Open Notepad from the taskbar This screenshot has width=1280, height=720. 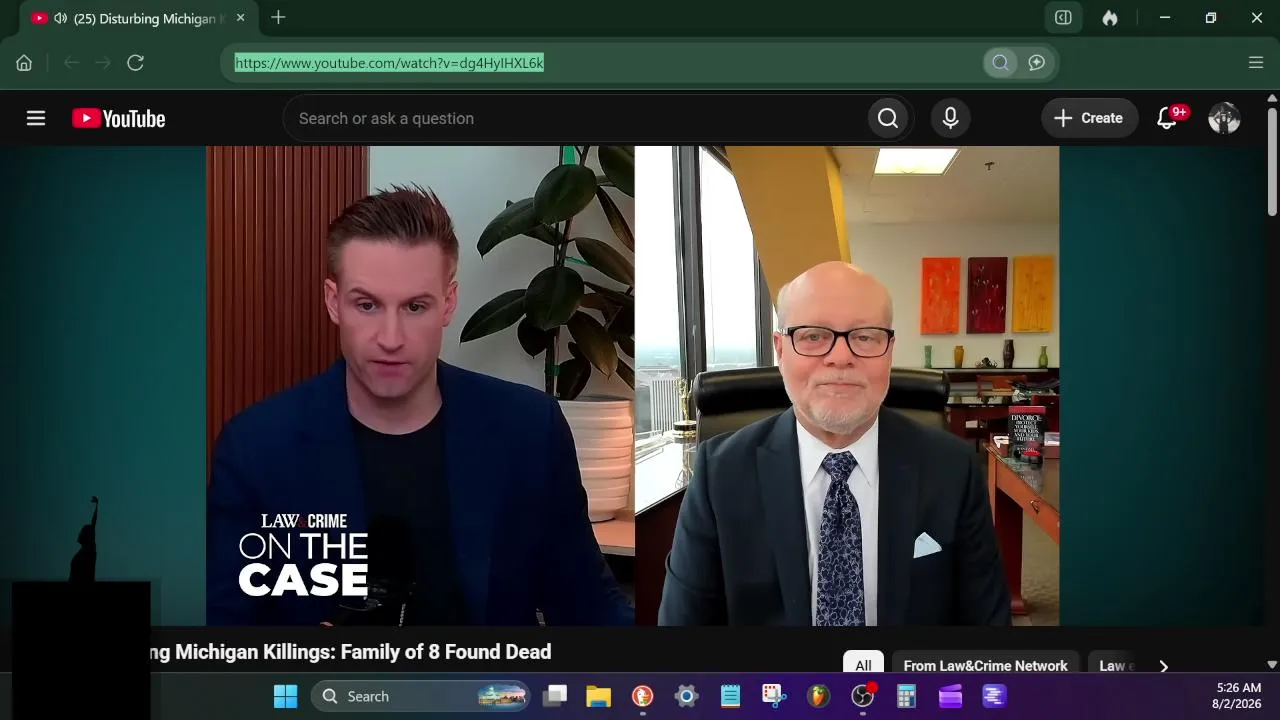click(730, 696)
